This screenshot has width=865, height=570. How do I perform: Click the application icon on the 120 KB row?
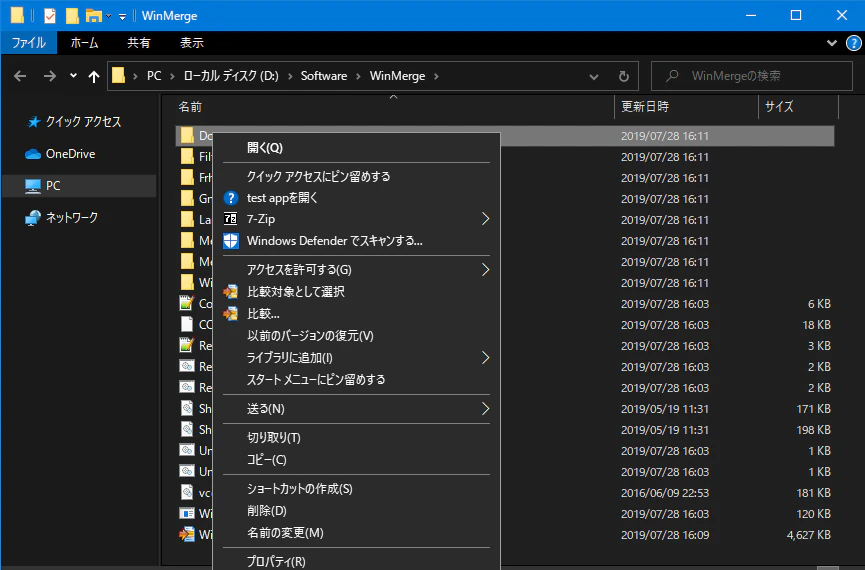(187, 514)
